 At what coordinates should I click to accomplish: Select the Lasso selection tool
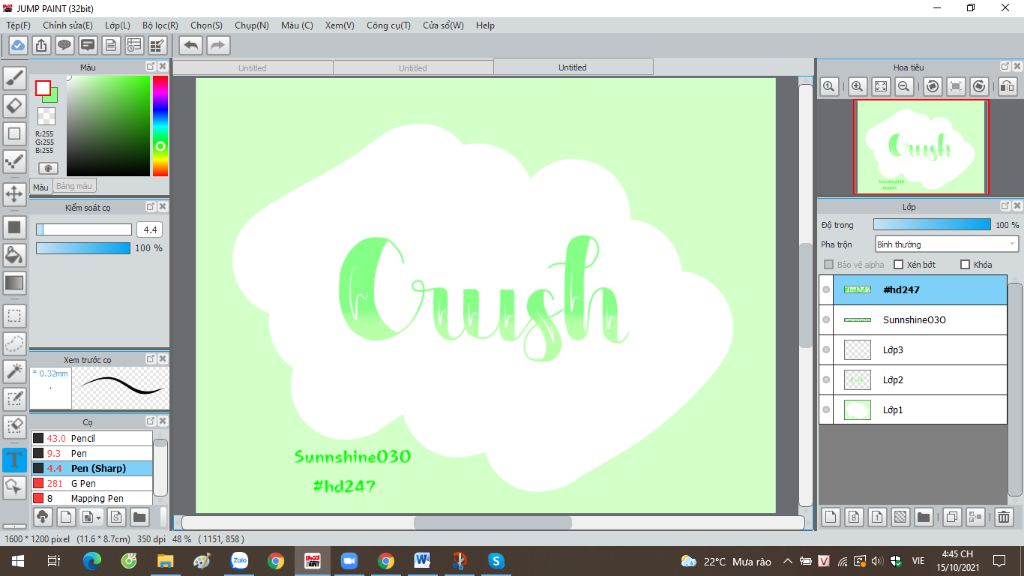(x=14, y=344)
